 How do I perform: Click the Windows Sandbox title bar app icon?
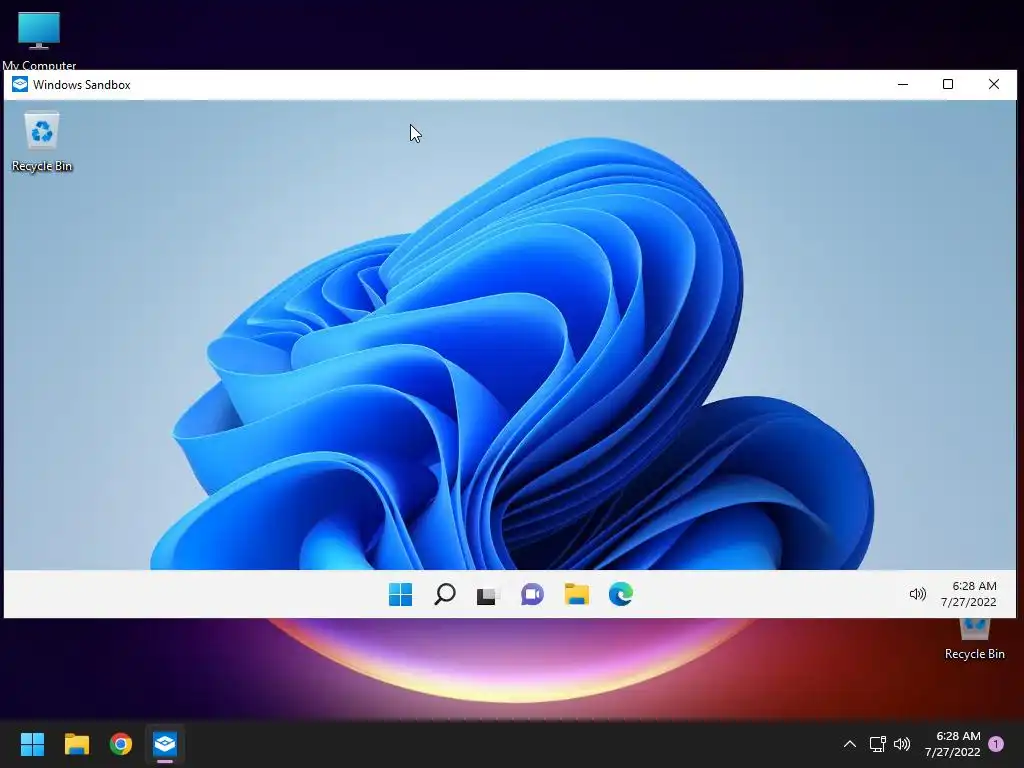[x=20, y=84]
